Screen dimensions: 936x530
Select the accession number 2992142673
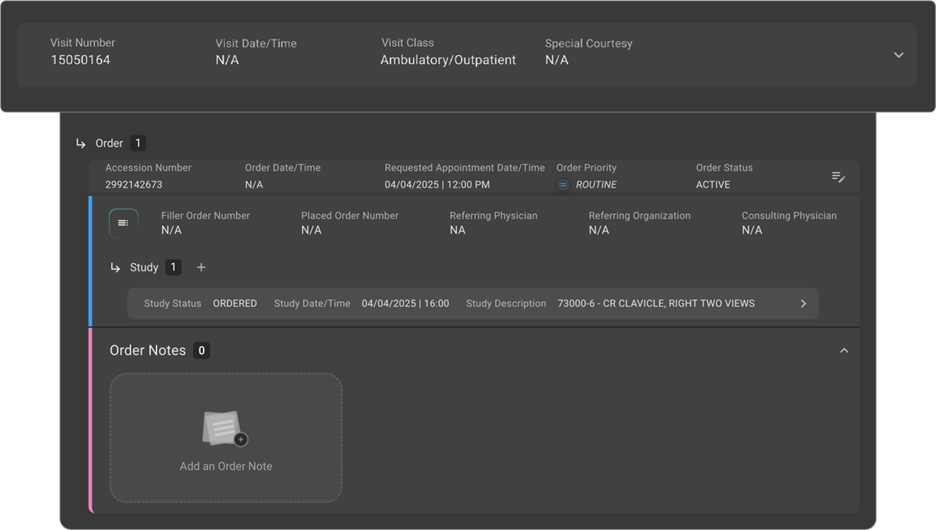(x=134, y=185)
